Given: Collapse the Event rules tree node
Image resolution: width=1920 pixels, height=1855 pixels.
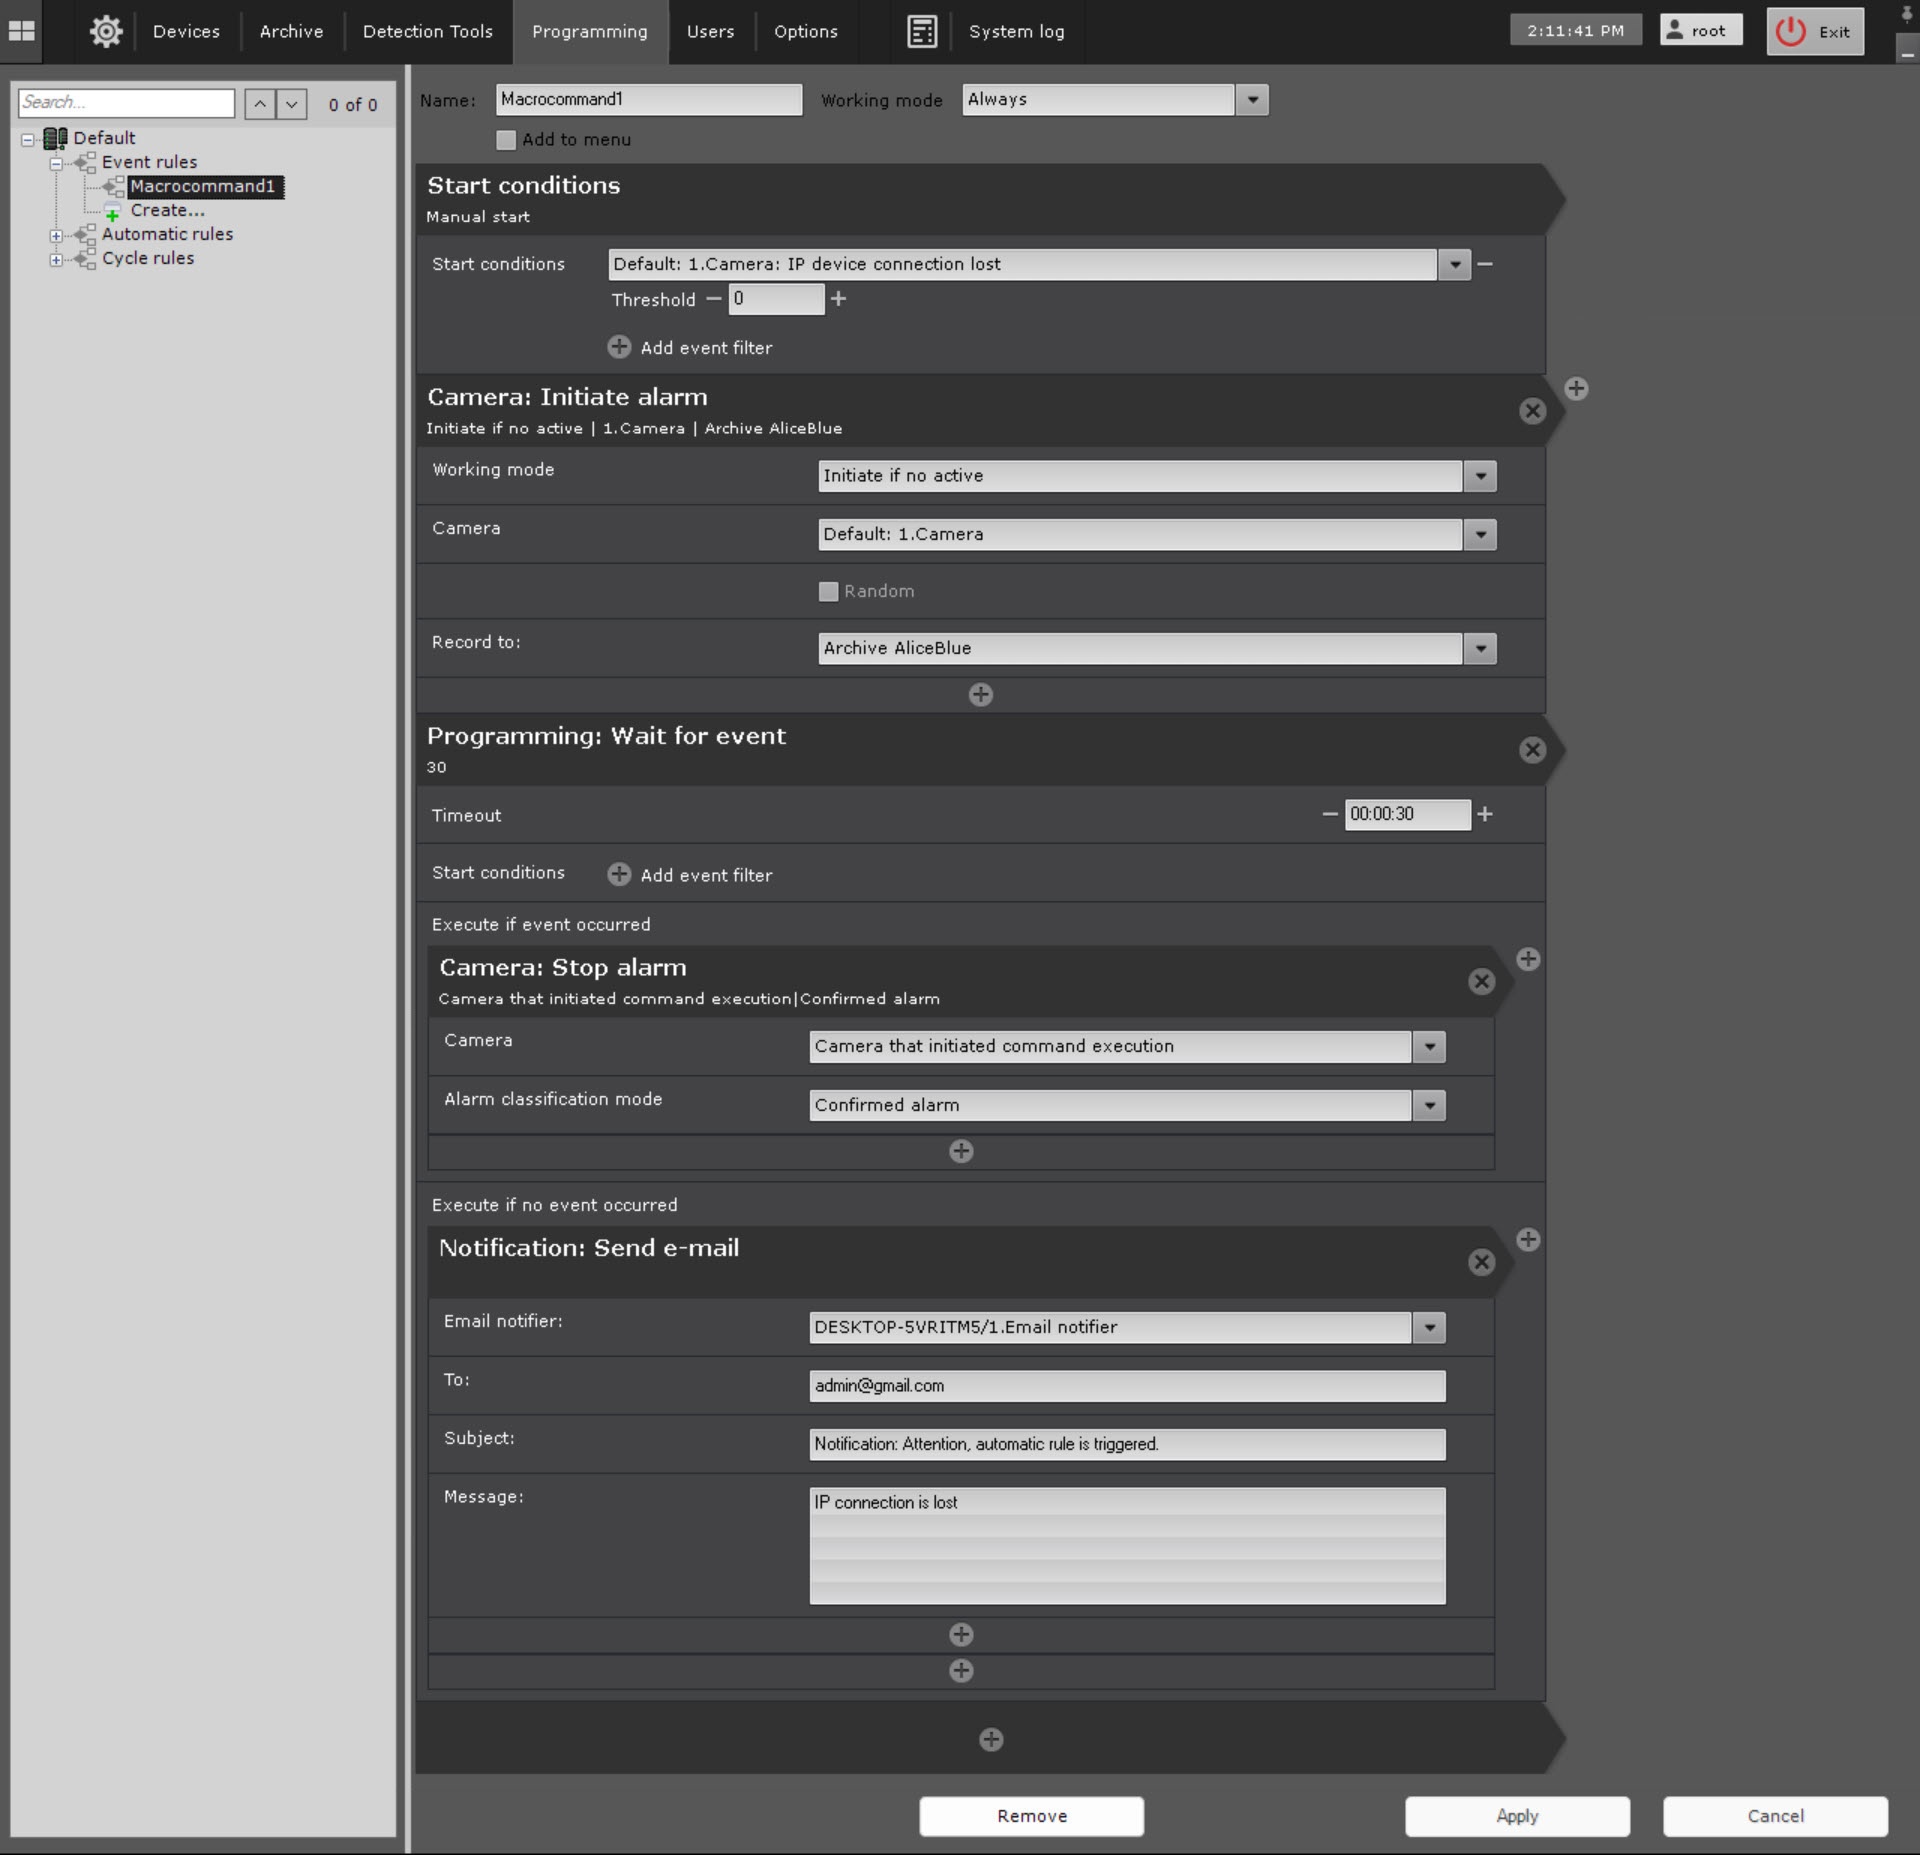Looking at the screenshot, I should [x=56, y=162].
